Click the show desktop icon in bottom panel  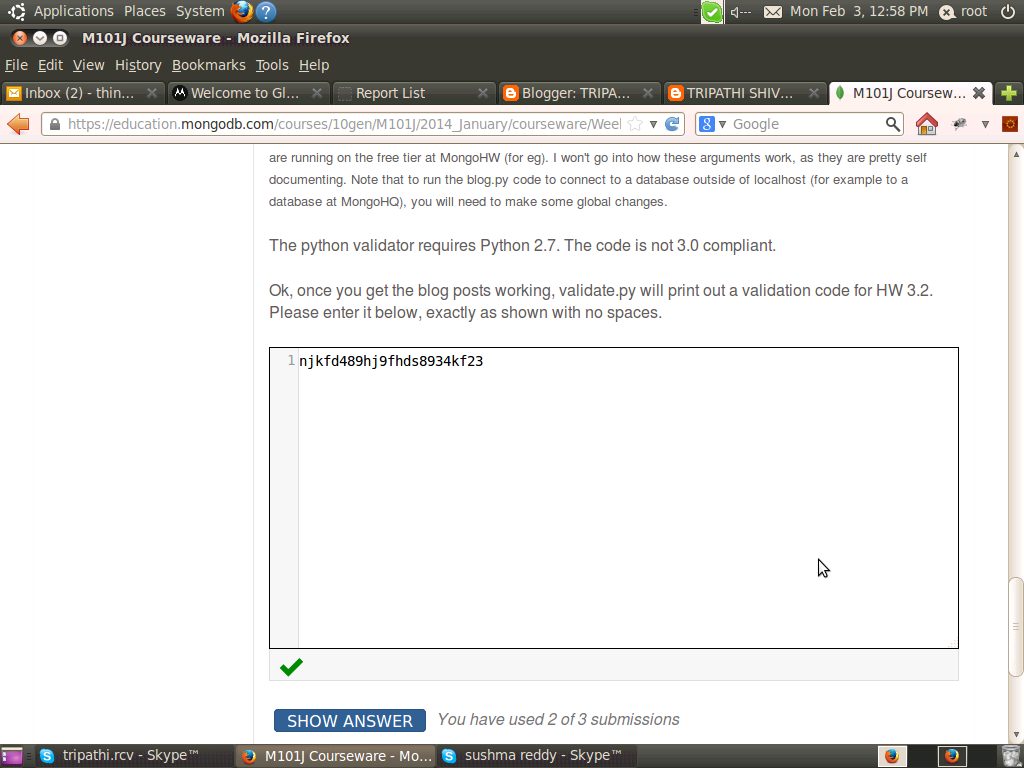[x=12, y=756]
